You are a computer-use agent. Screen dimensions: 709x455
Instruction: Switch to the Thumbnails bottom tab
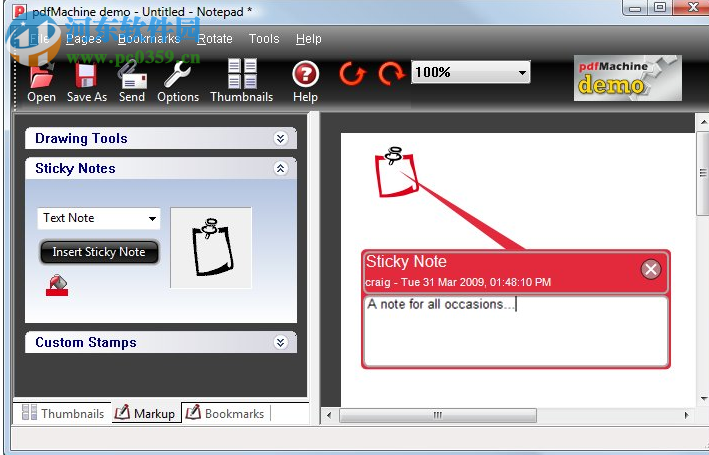click(x=63, y=413)
